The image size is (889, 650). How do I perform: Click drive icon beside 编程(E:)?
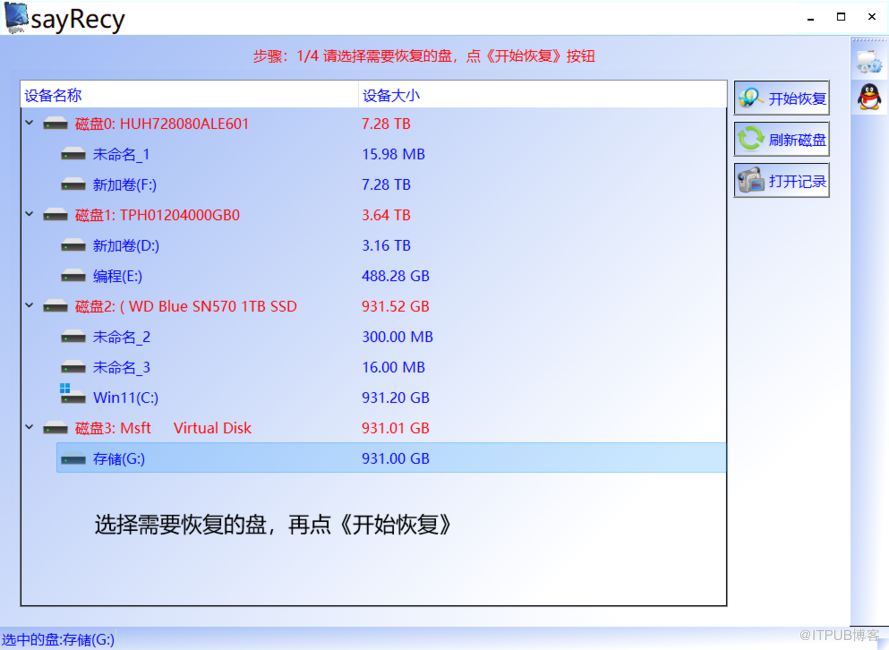74,276
